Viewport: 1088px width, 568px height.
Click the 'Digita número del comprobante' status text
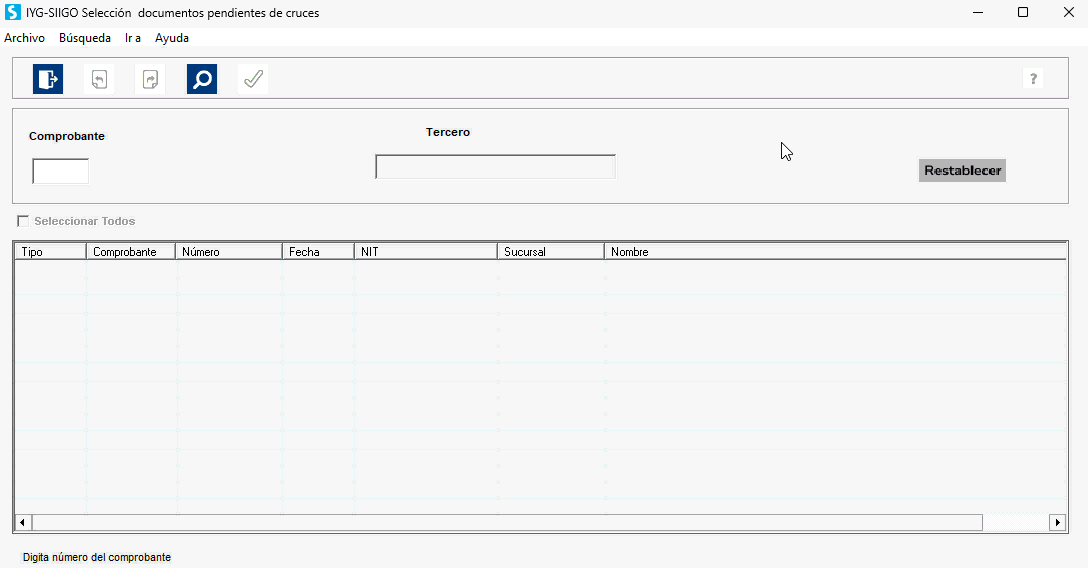pyautogui.click(x=96, y=557)
